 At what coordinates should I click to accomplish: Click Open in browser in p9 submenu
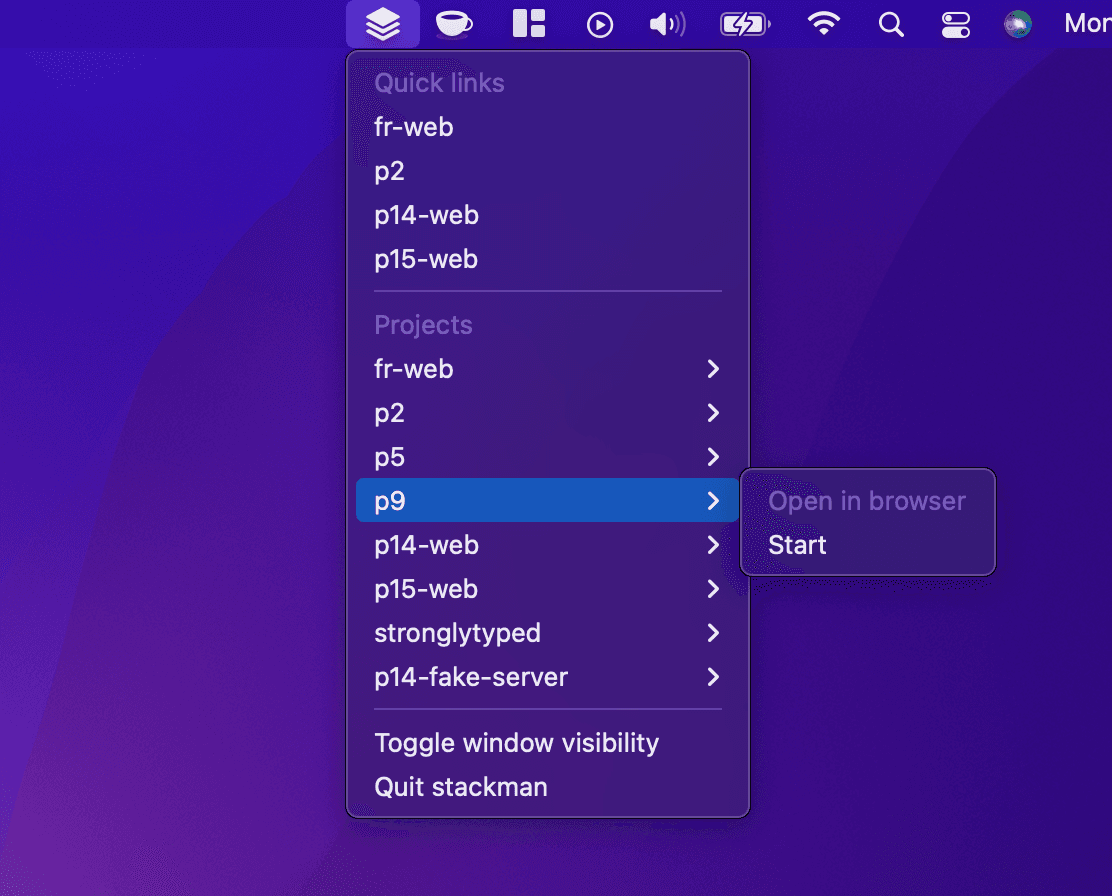(x=867, y=501)
